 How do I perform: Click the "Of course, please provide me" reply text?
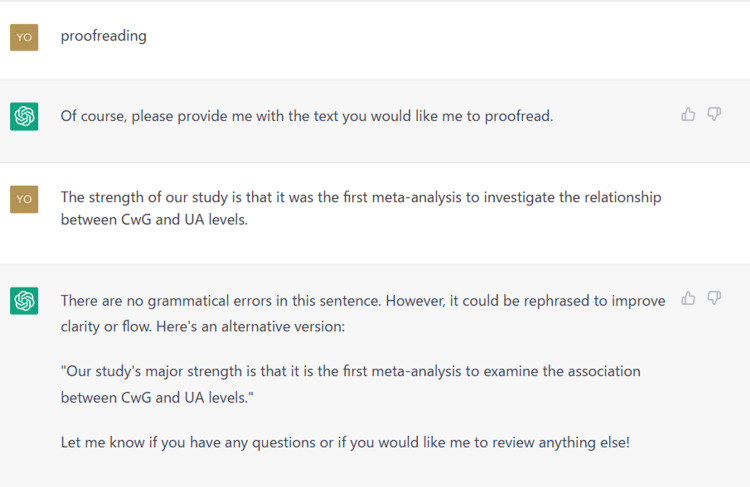306,116
